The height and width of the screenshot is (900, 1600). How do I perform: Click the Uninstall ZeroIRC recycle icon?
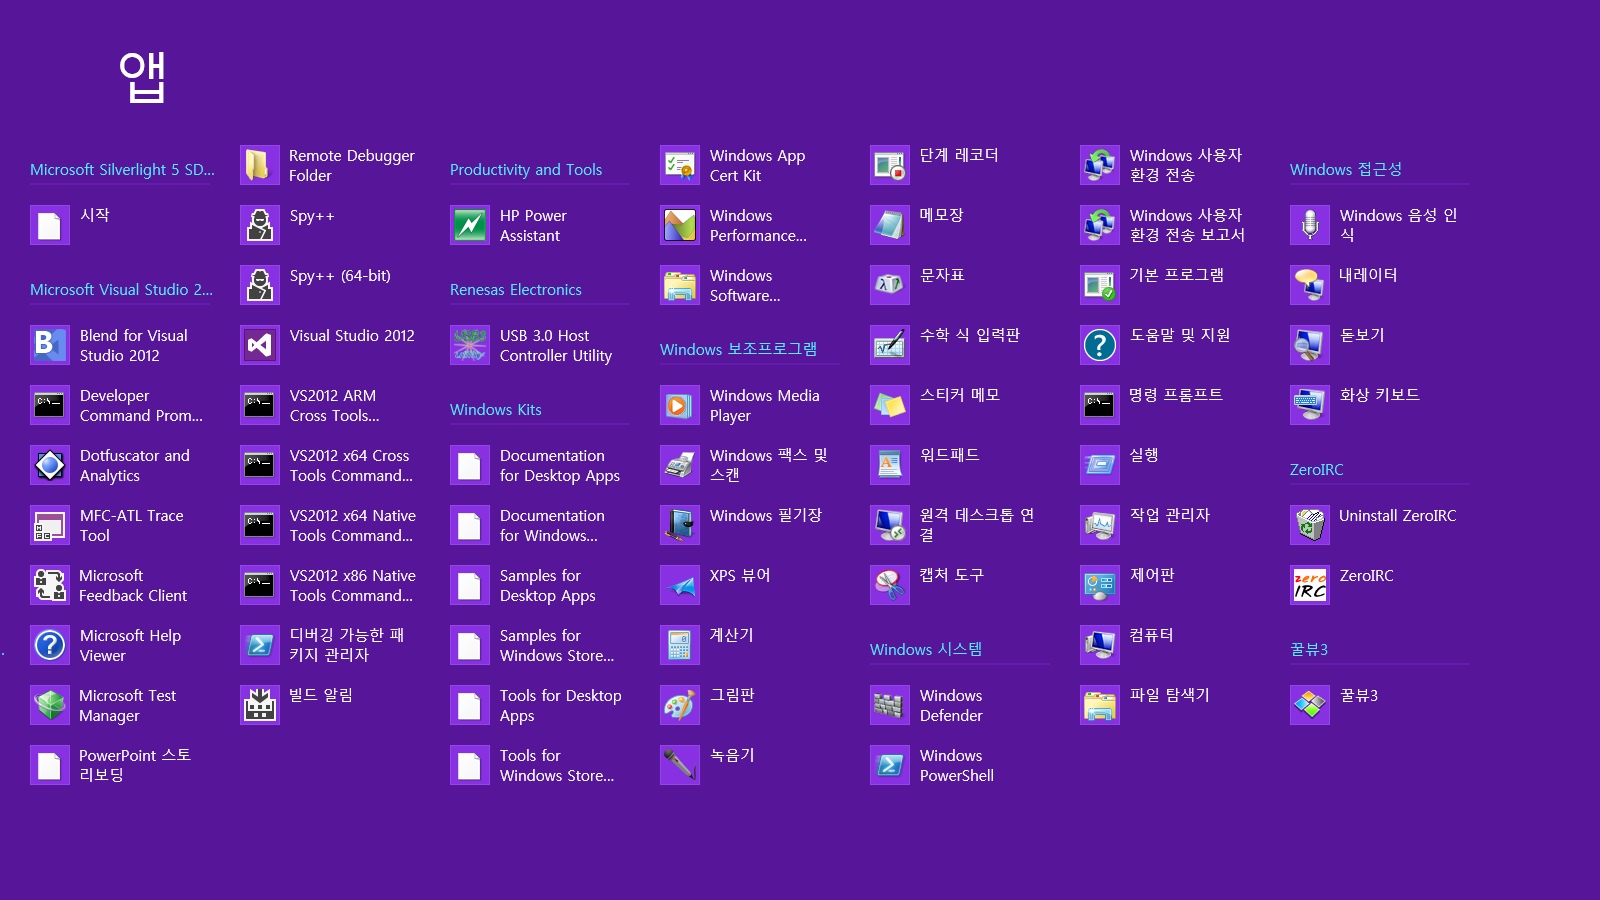pos(1310,525)
